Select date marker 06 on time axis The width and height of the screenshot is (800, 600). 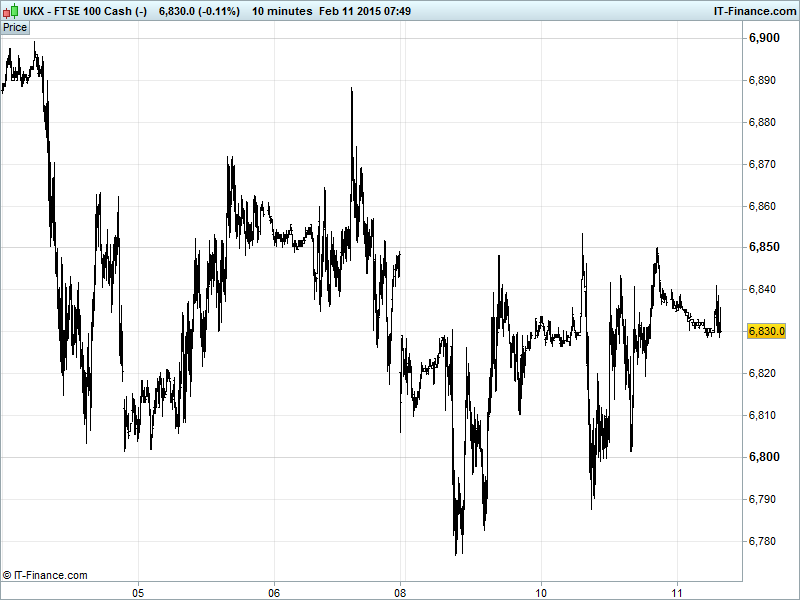[x=273, y=590]
